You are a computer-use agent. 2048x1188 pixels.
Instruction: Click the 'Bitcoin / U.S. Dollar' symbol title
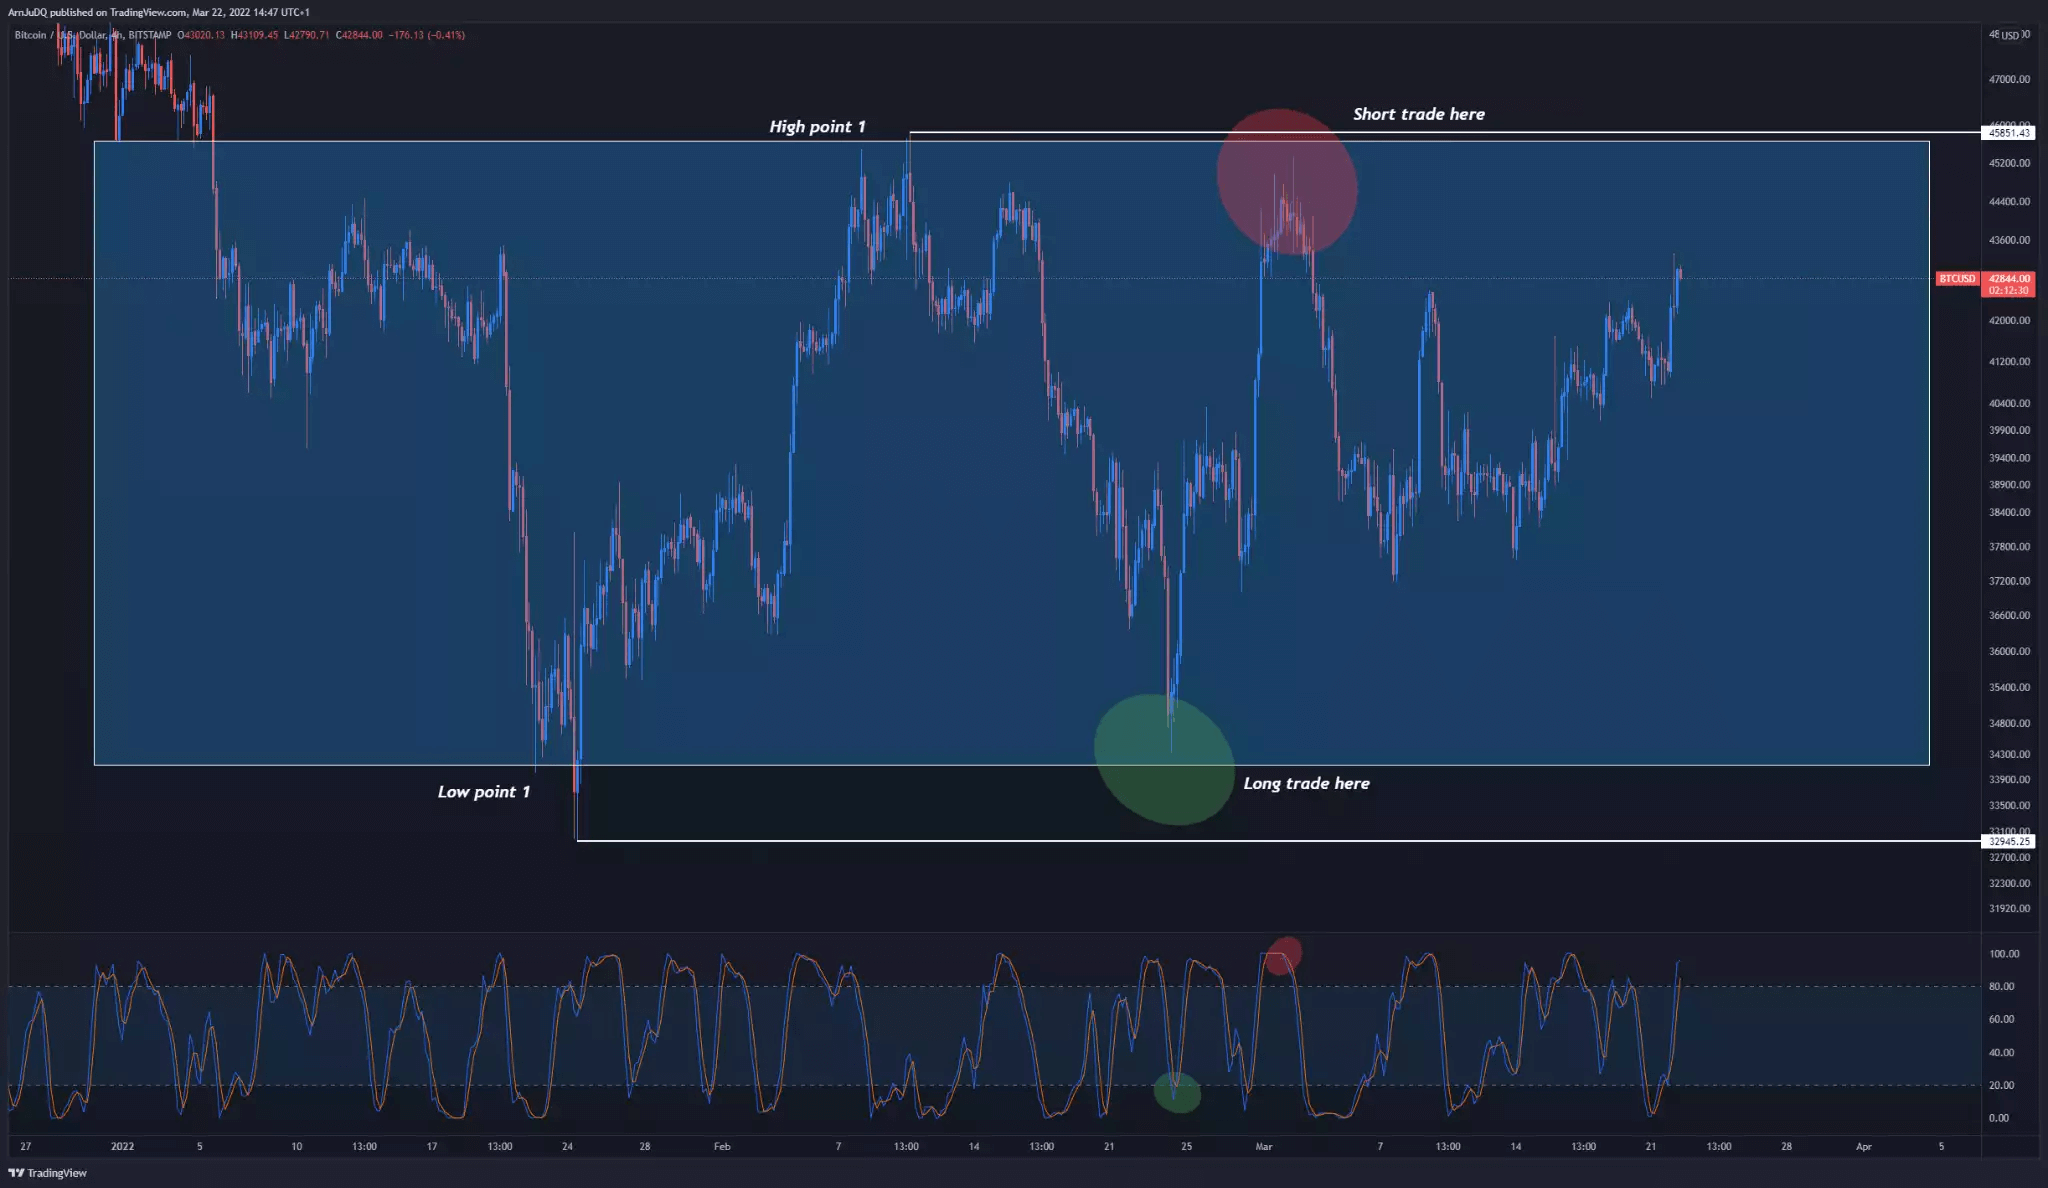point(60,35)
